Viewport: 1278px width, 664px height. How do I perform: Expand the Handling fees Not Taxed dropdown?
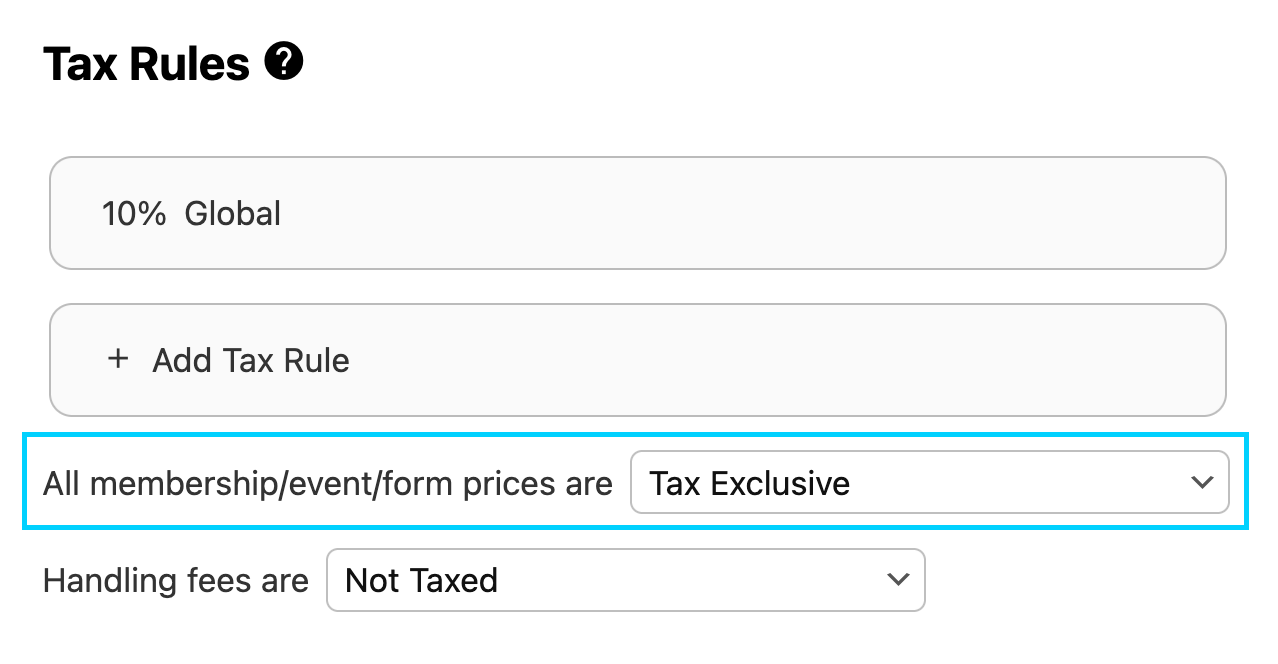click(625, 580)
